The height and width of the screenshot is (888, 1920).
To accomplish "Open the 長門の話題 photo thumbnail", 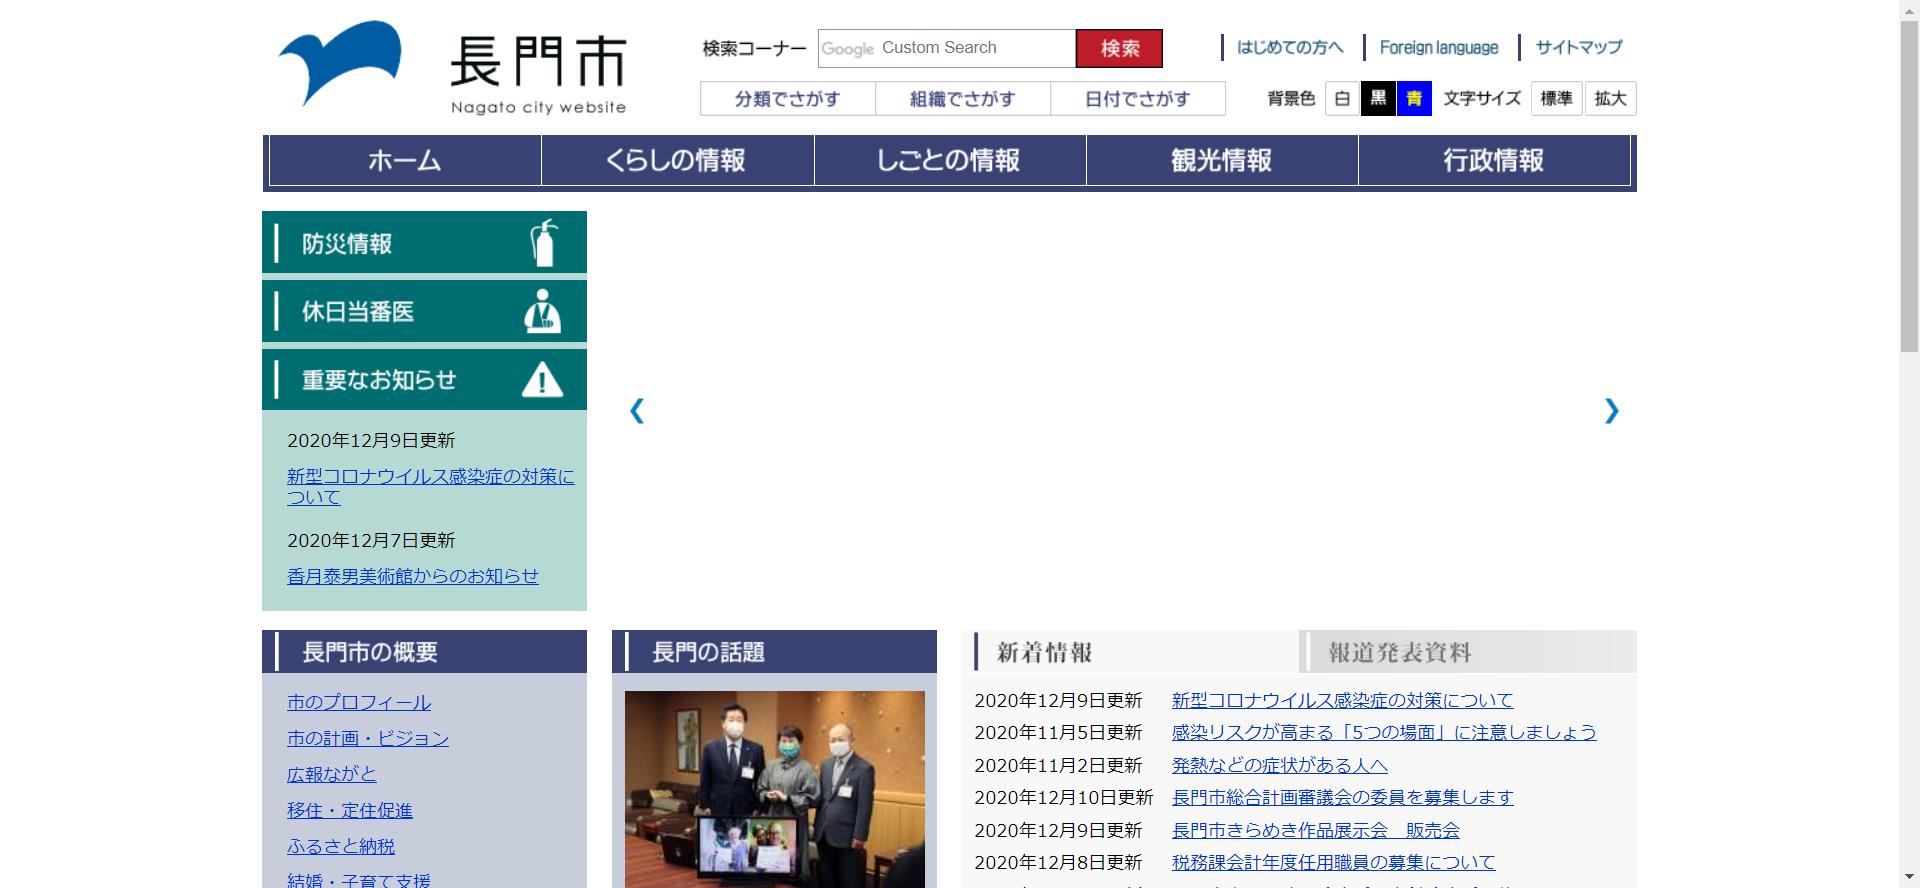I will click(774, 788).
